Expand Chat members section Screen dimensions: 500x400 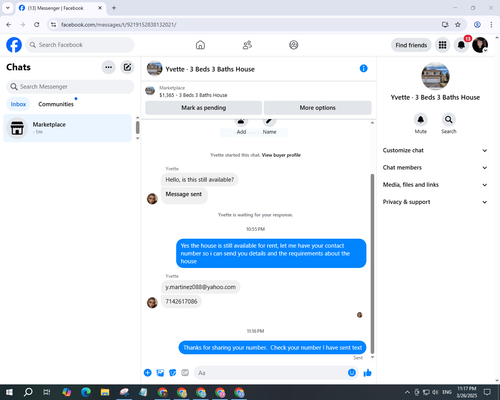pos(435,168)
